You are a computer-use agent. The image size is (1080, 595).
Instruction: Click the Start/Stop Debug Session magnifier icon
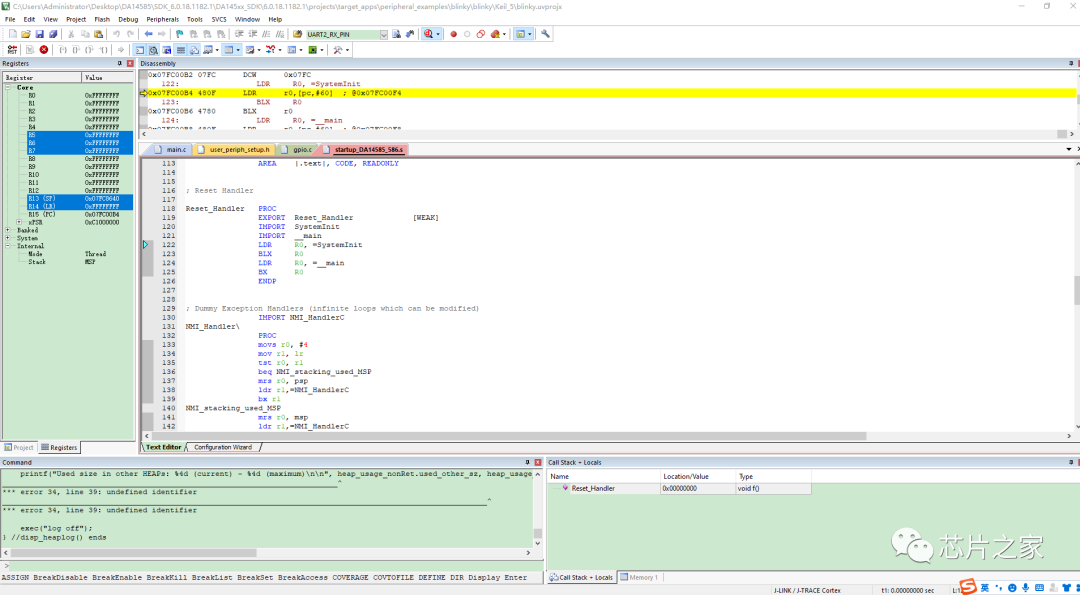pyautogui.click(x=428, y=34)
